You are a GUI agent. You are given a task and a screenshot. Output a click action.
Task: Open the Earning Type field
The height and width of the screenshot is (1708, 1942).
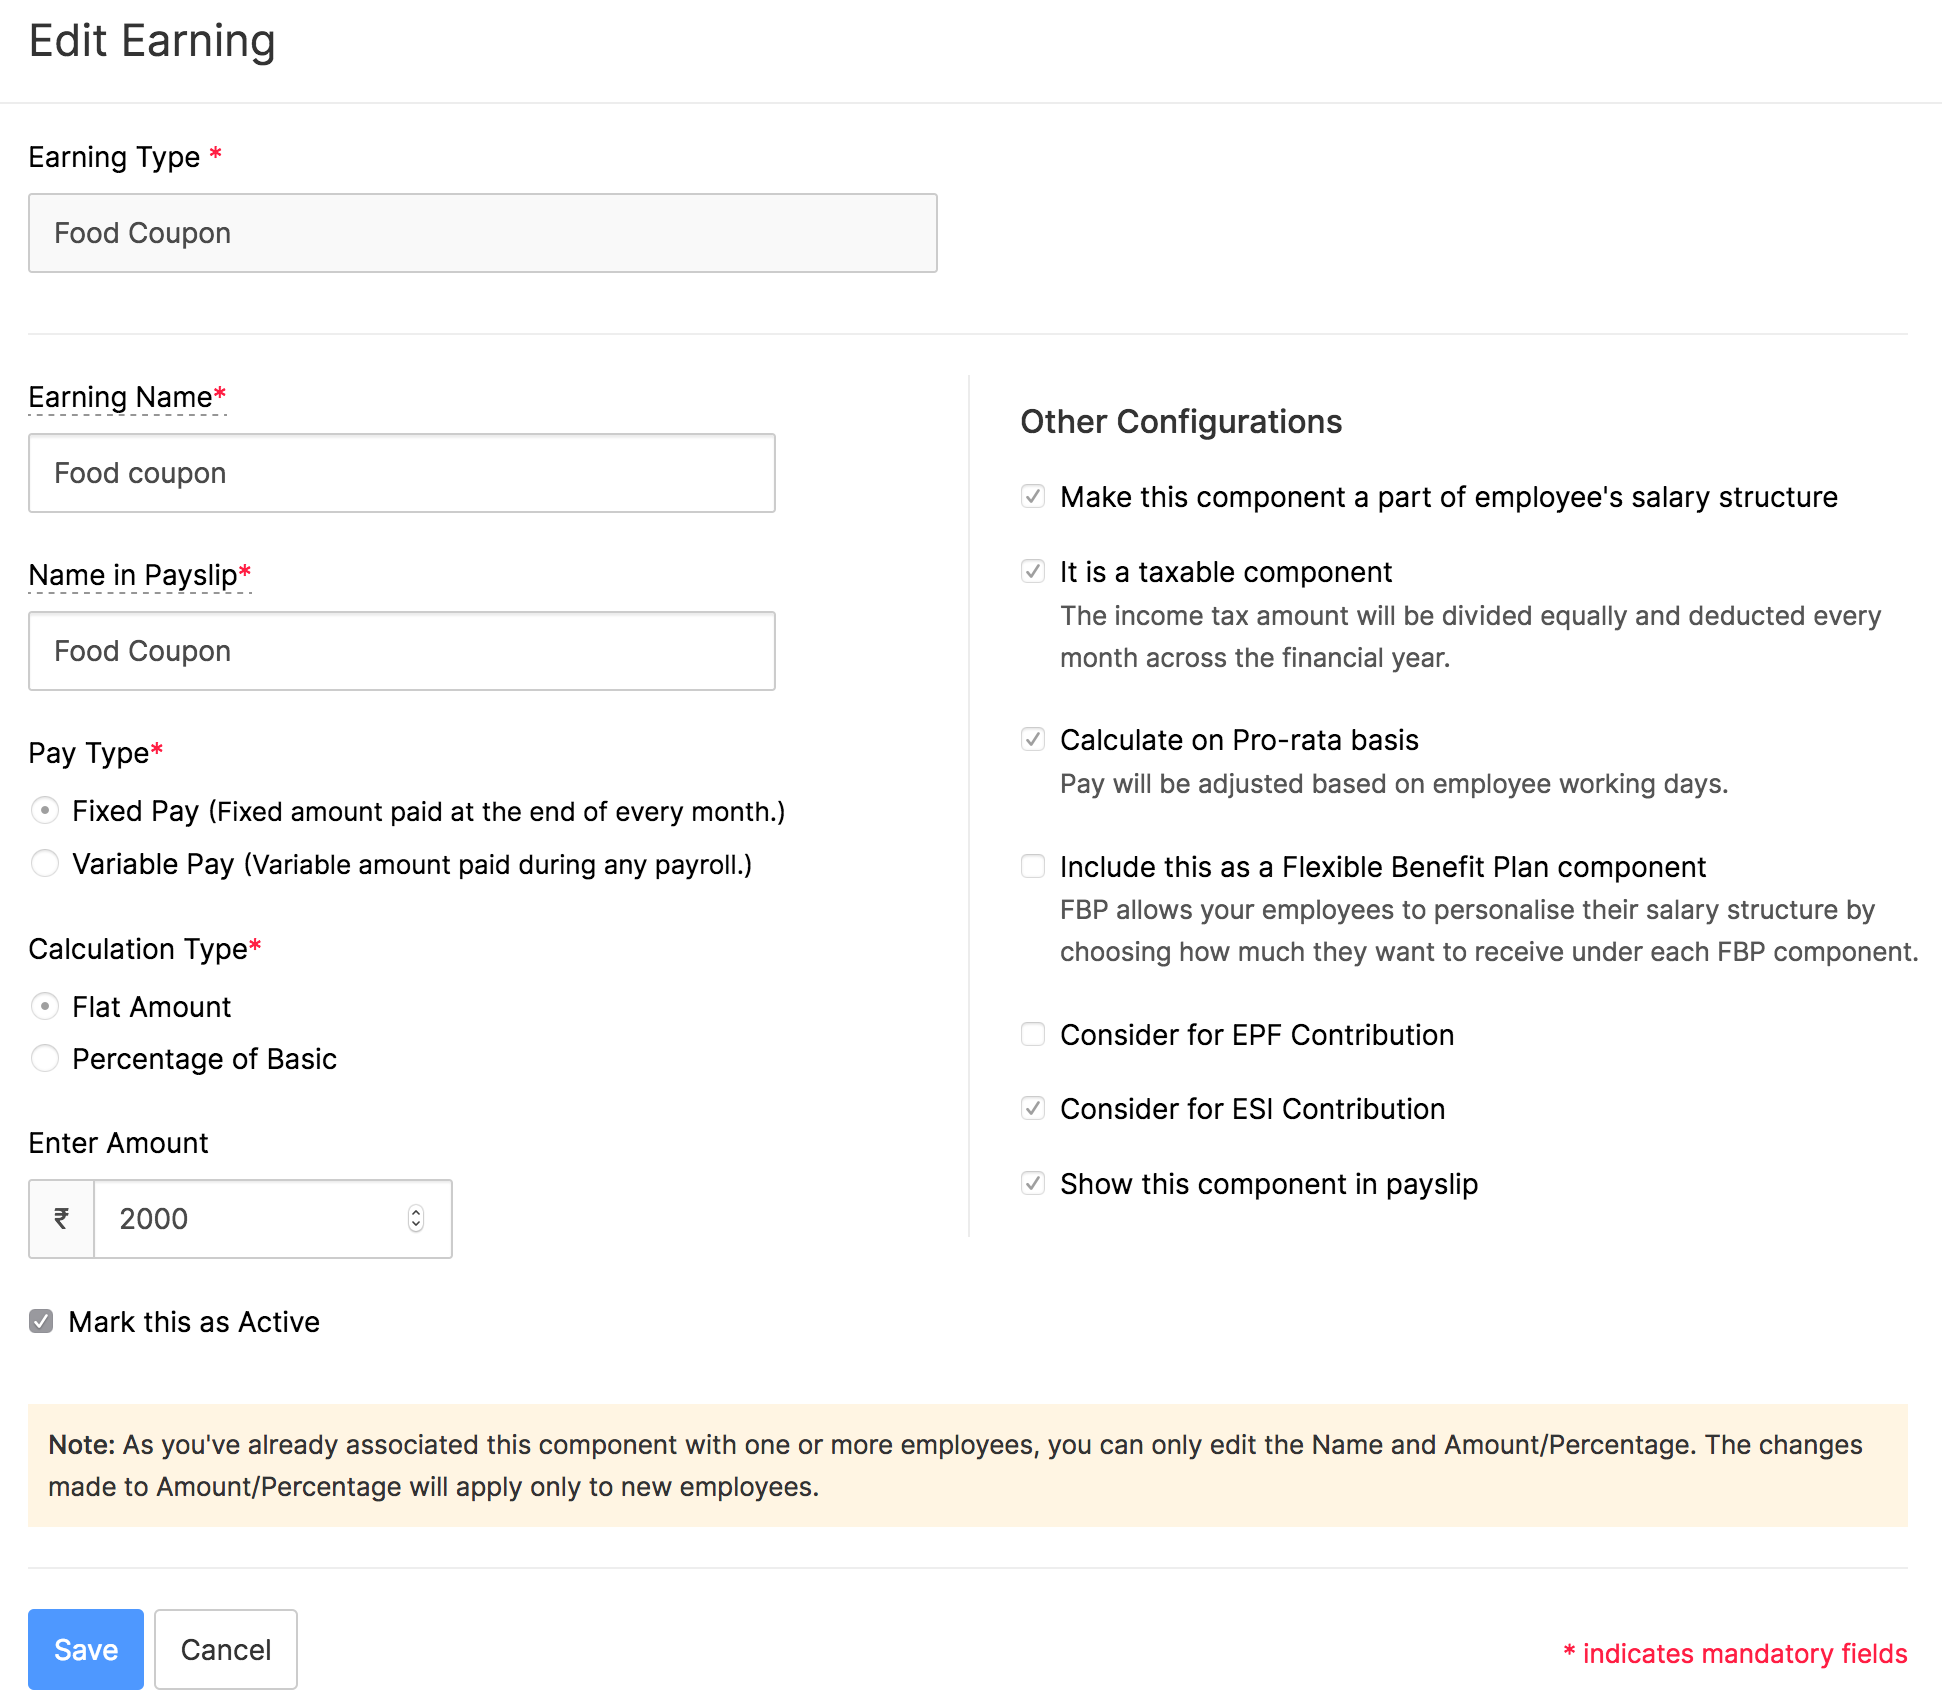[x=482, y=233]
